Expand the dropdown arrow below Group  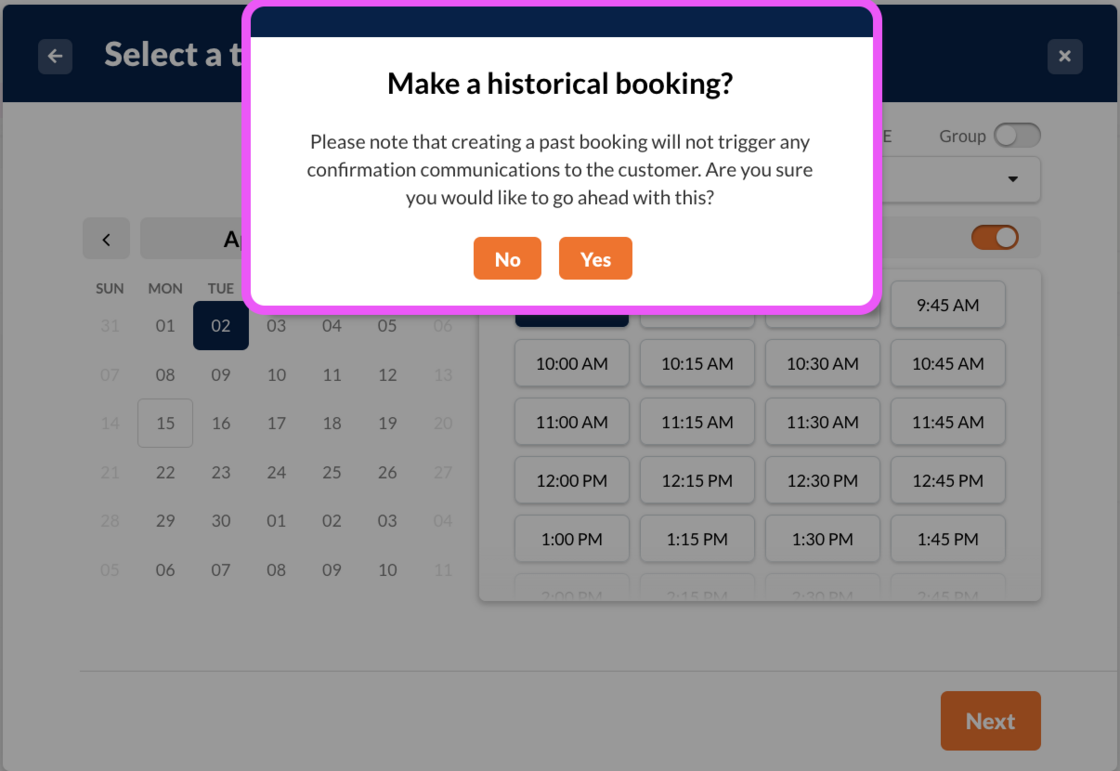(x=1012, y=180)
